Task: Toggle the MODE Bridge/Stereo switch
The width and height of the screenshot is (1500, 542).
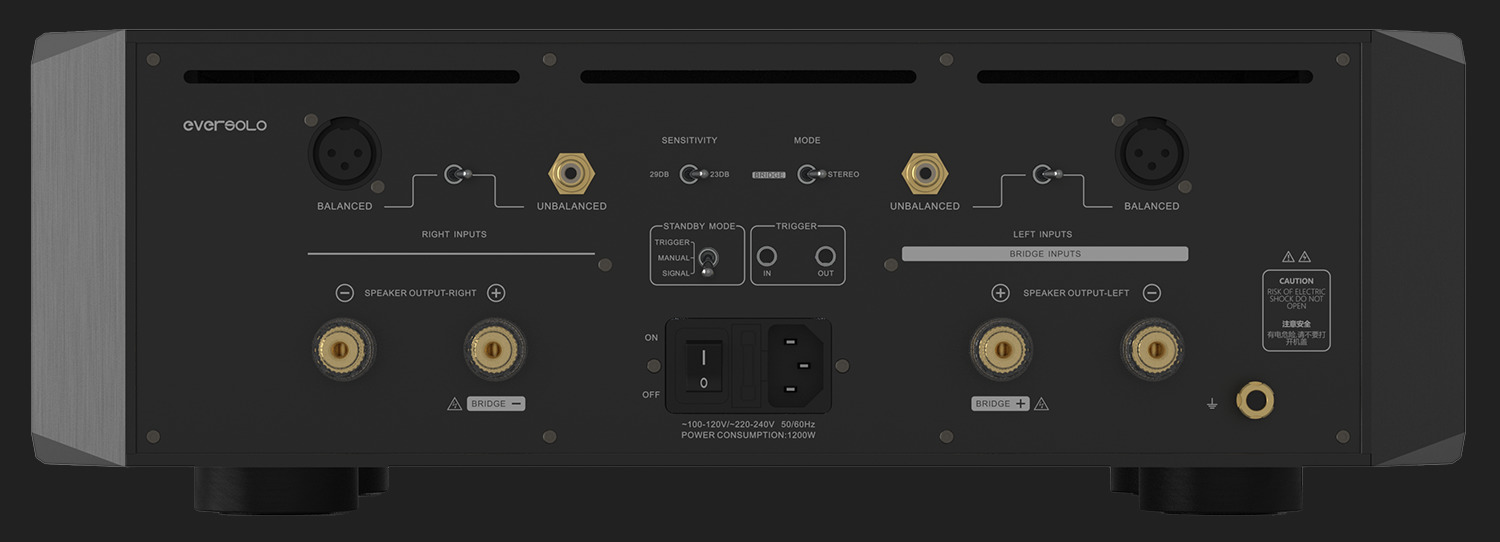Action: pyautogui.click(x=808, y=174)
